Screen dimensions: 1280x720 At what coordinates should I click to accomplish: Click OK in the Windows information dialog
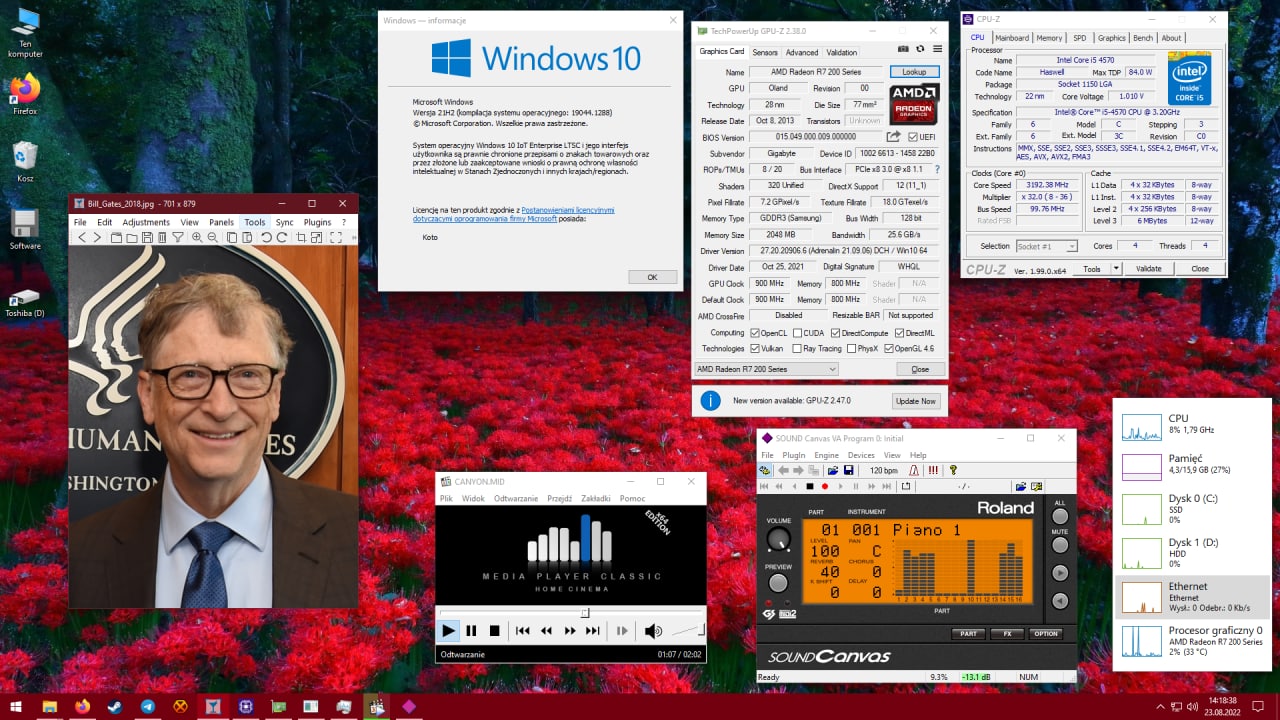pos(652,277)
